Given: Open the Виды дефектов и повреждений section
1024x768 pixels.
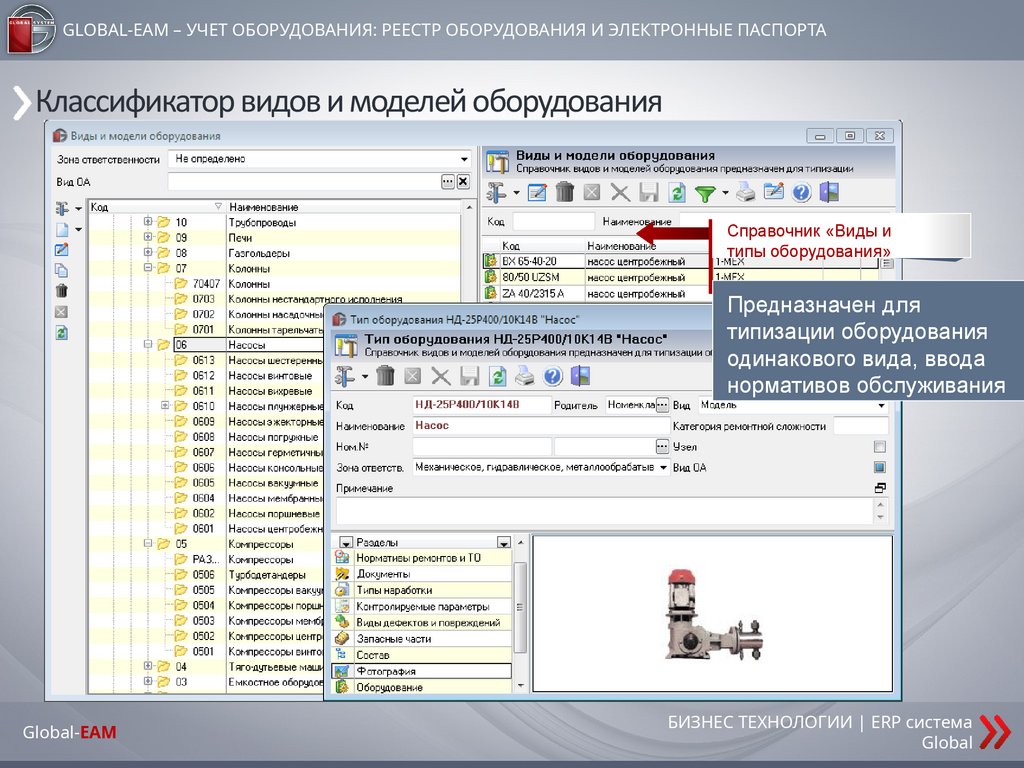Looking at the screenshot, I should tap(422, 623).
